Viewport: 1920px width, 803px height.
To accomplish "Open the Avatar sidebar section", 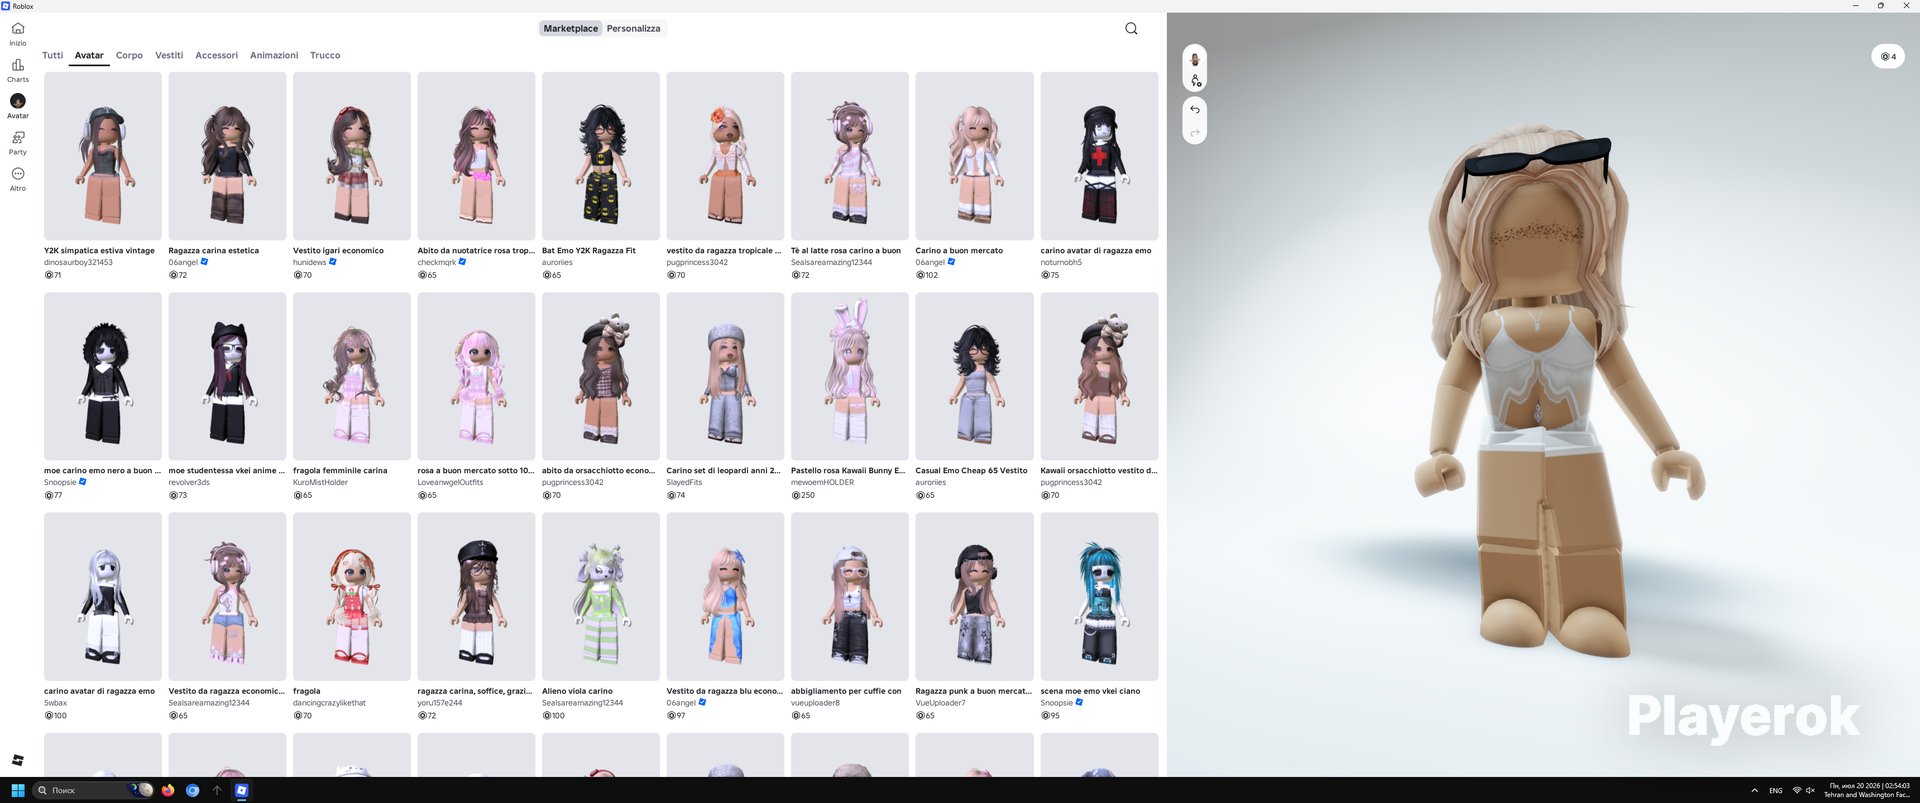I will [18, 106].
